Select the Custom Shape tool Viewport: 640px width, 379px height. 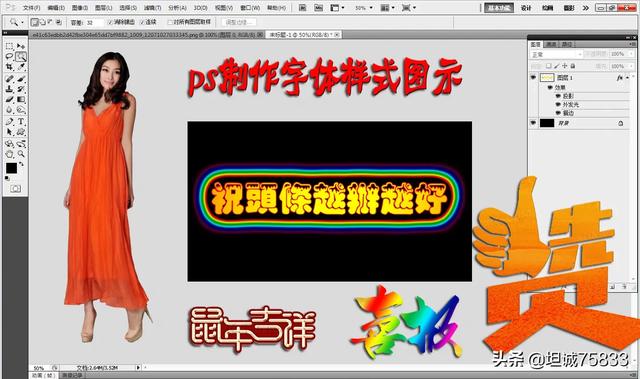21,132
